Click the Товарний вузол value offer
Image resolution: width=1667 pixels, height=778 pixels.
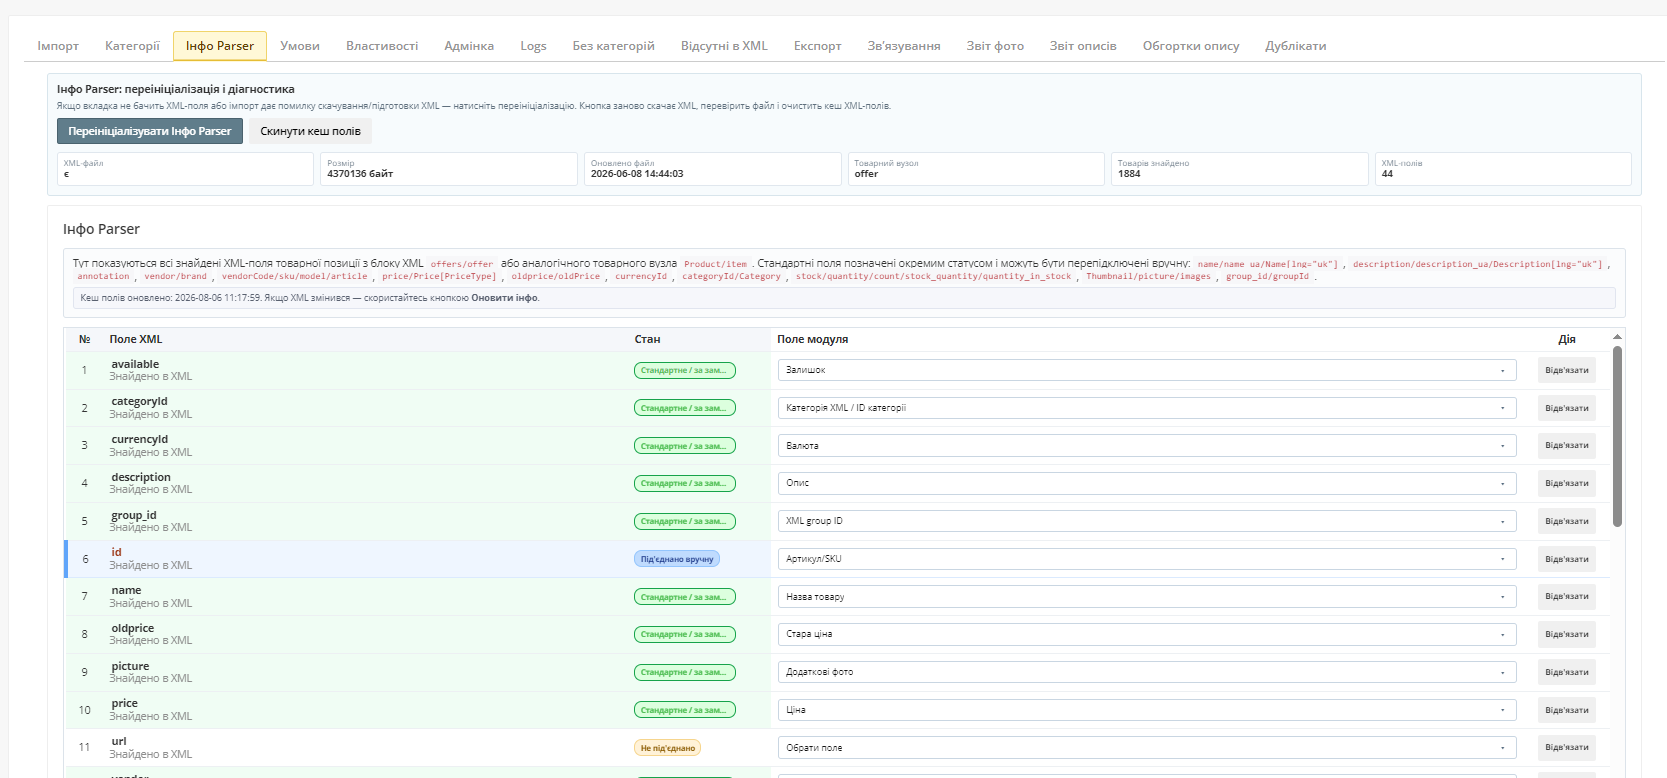click(866, 174)
